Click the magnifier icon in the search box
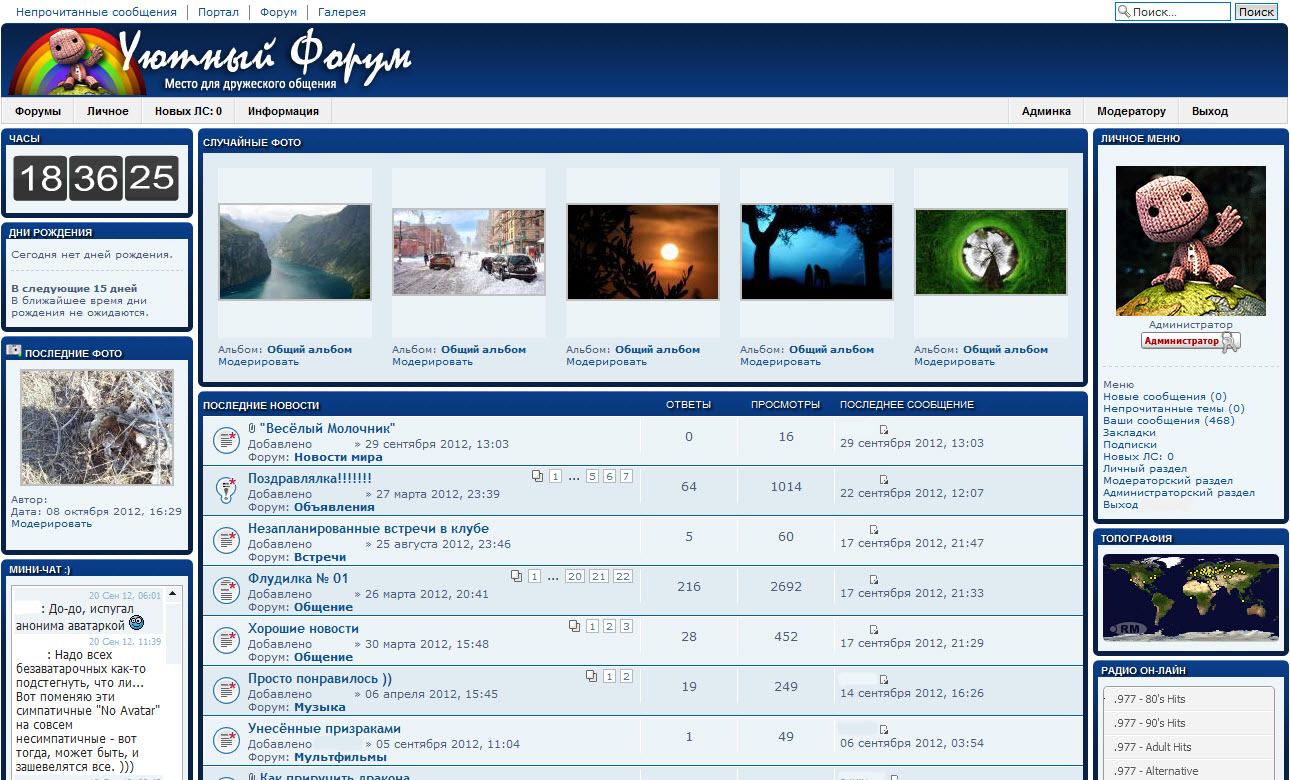The height and width of the screenshot is (780, 1290). 1124,12
